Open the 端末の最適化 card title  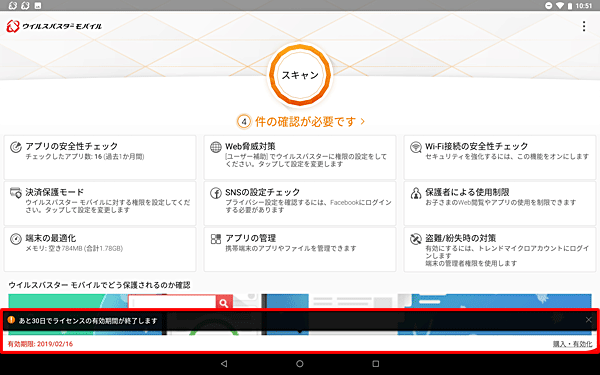tap(51, 238)
